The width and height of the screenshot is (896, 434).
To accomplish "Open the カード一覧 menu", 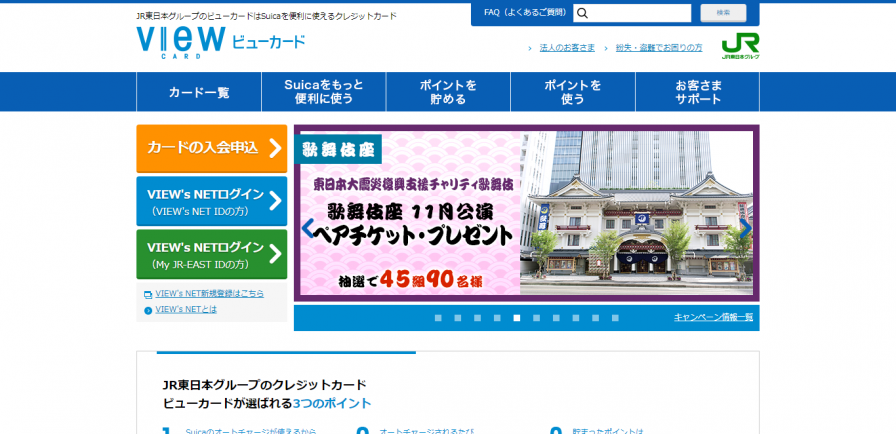I will pyautogui.click(x=199, y=92).
